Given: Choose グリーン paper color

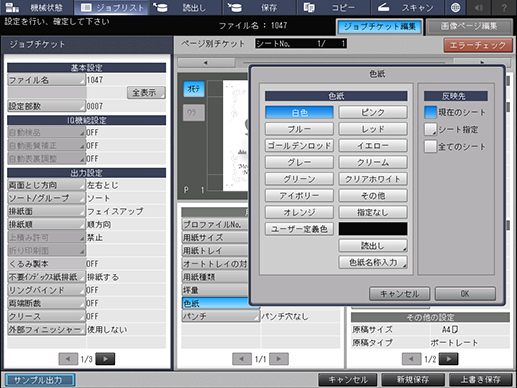Looking at the screenshot, I should tap(299, 179).
